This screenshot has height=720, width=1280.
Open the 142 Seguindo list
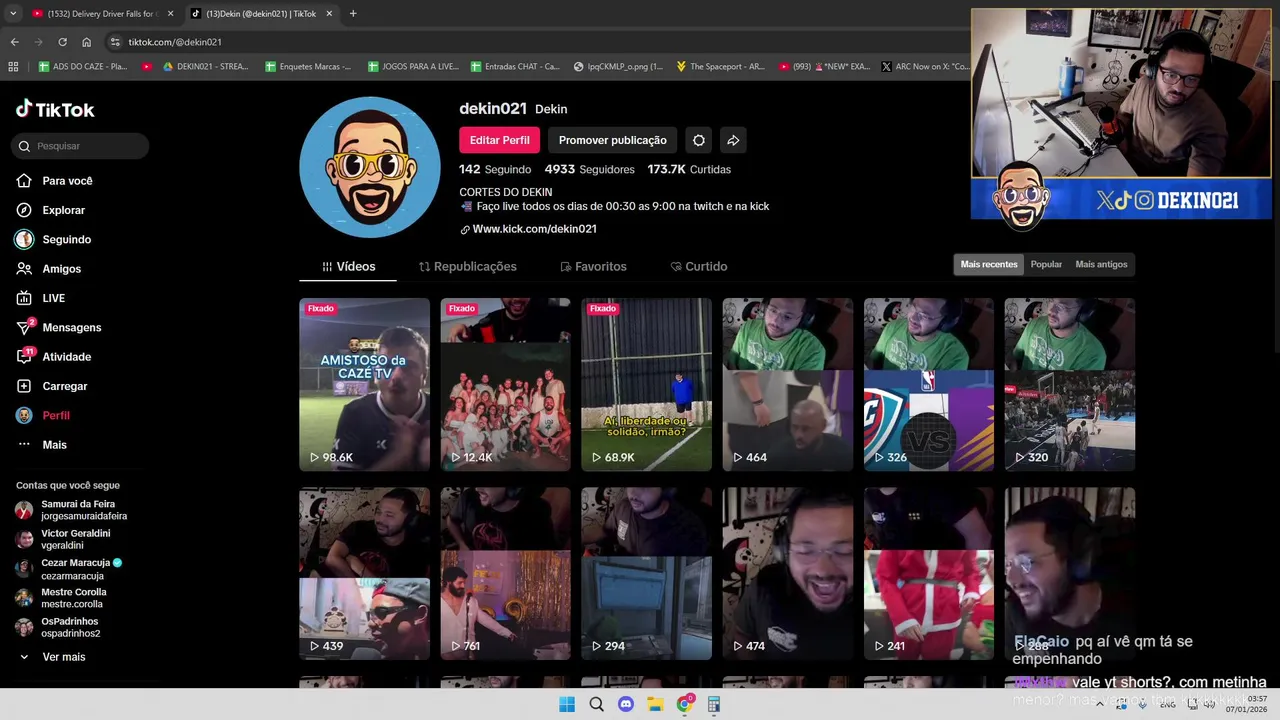coord(495,169)
